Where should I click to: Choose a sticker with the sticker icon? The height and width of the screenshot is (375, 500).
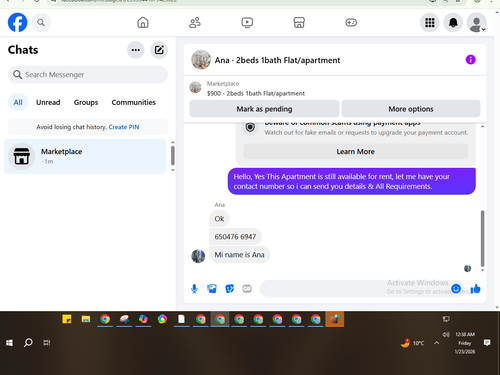coord(230,289)
